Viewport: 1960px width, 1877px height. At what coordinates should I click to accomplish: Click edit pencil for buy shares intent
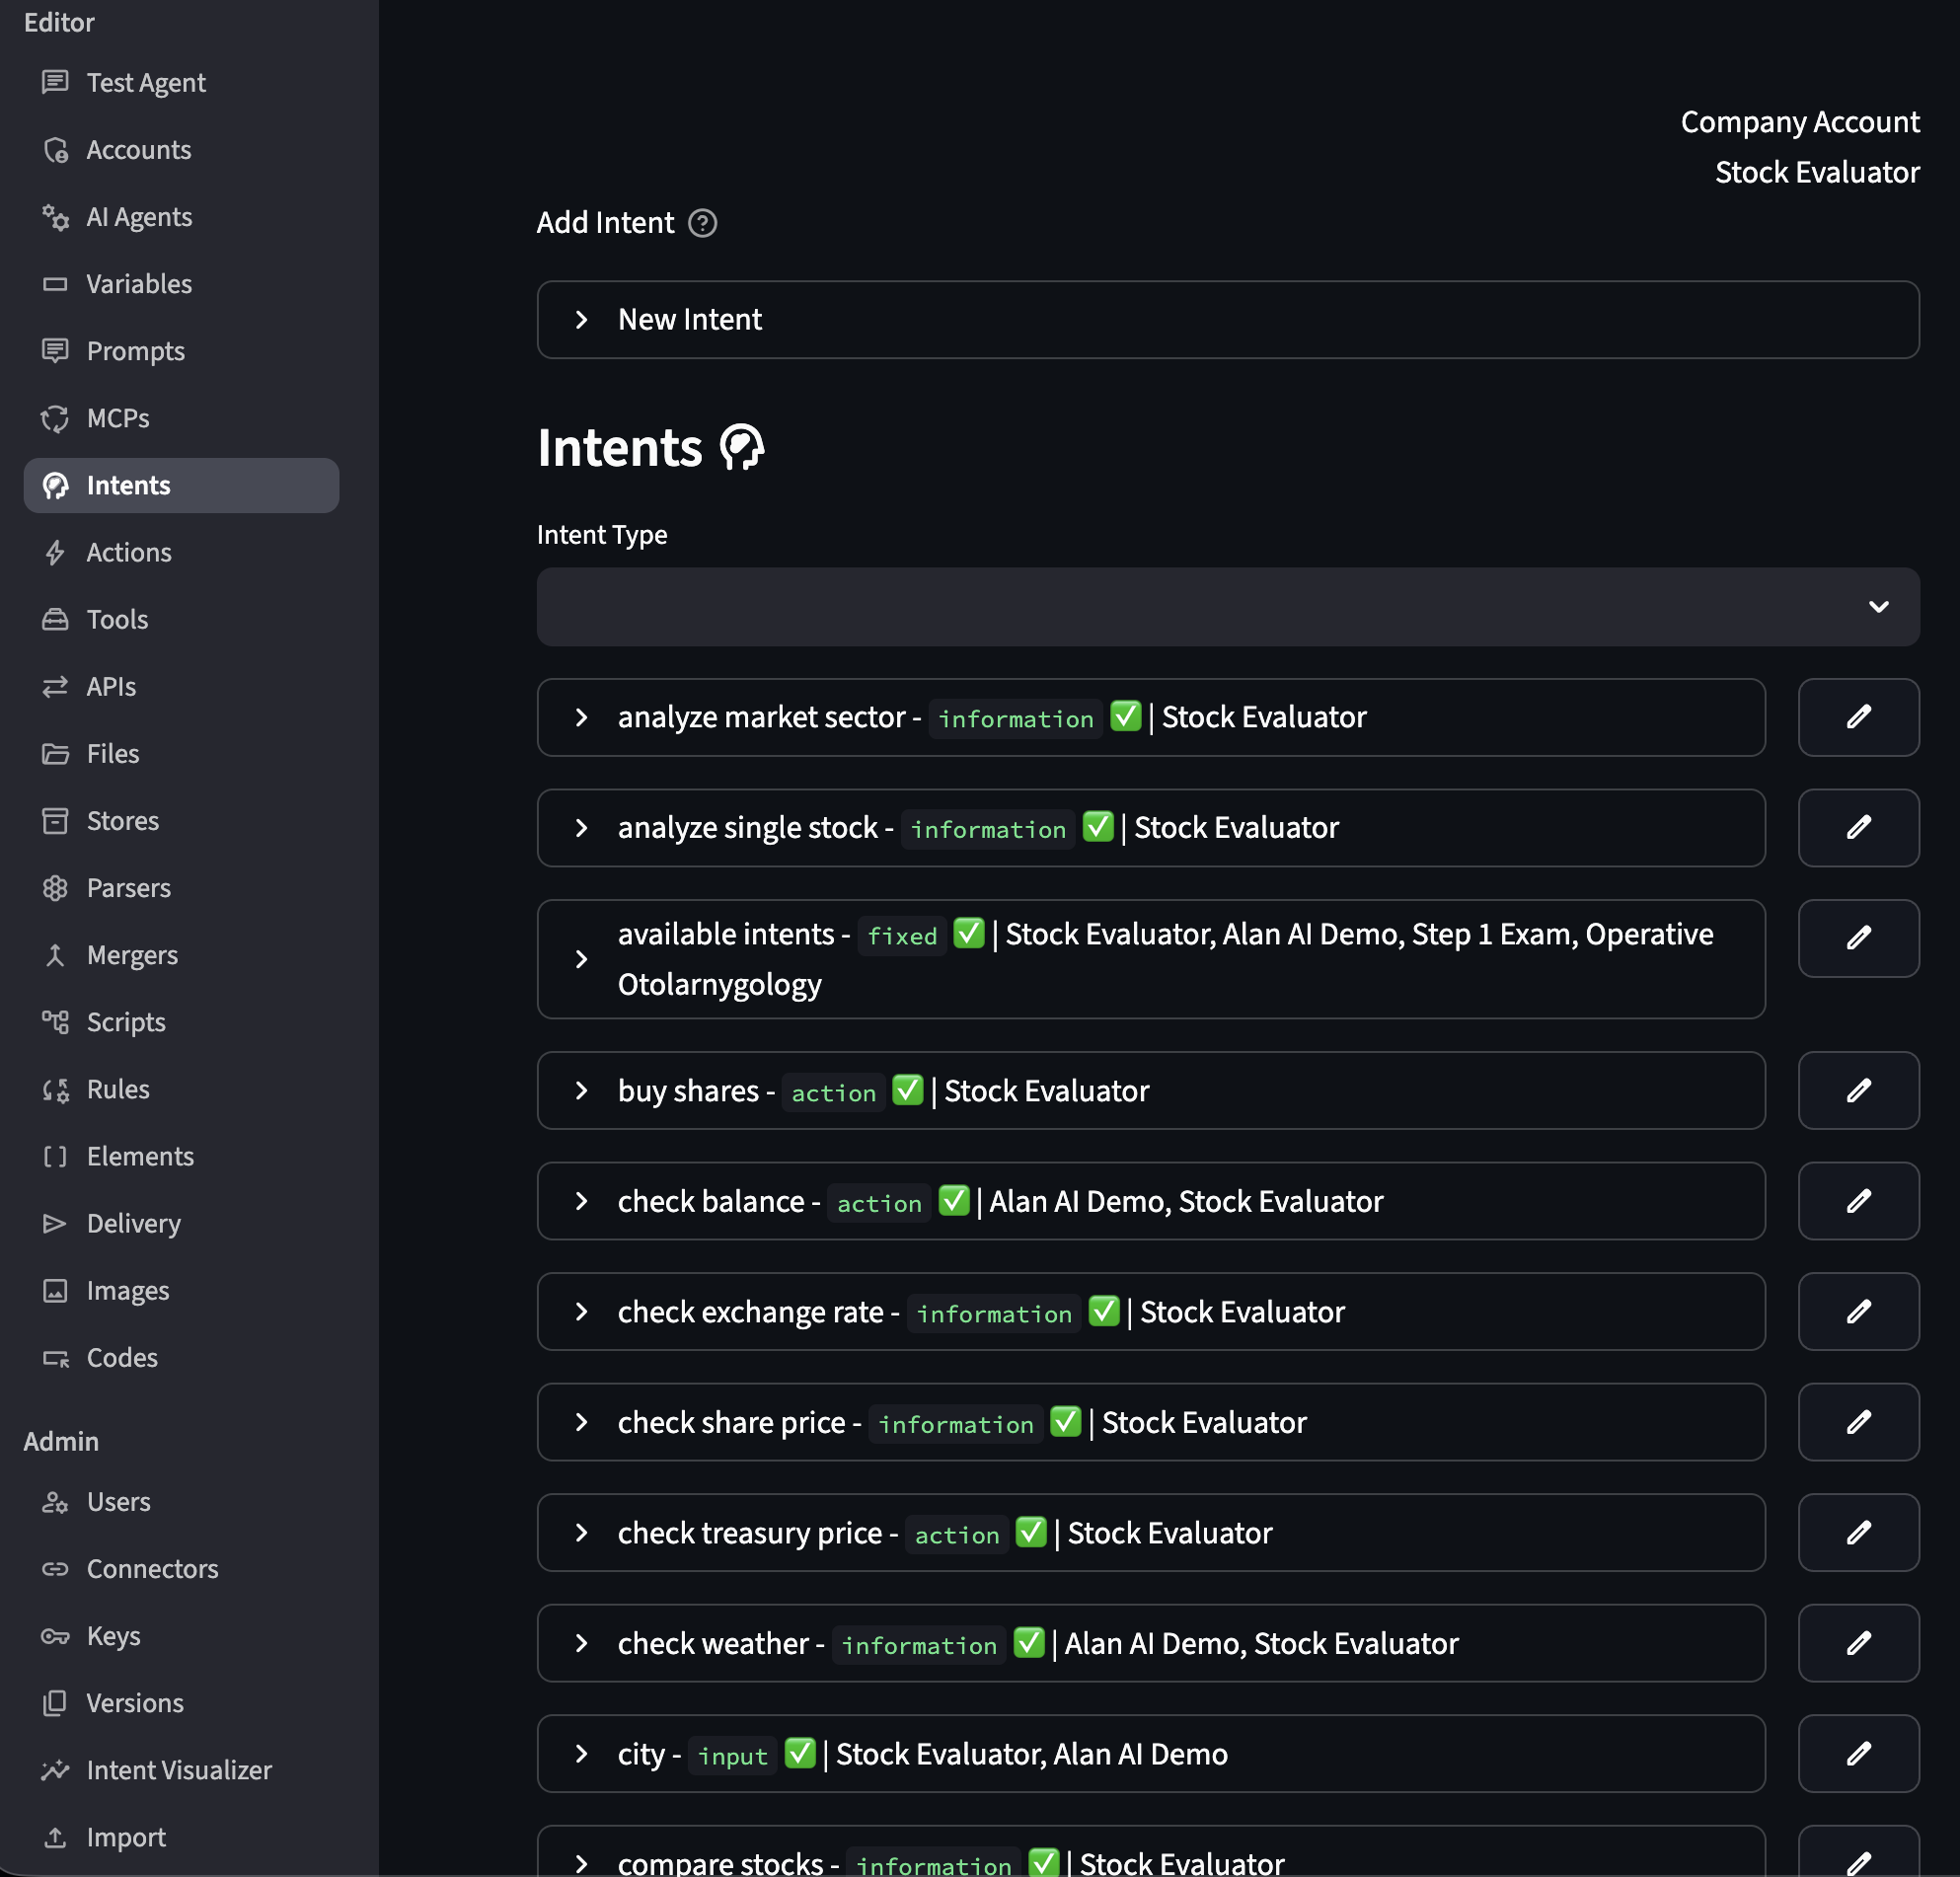click(1857, 1090)
